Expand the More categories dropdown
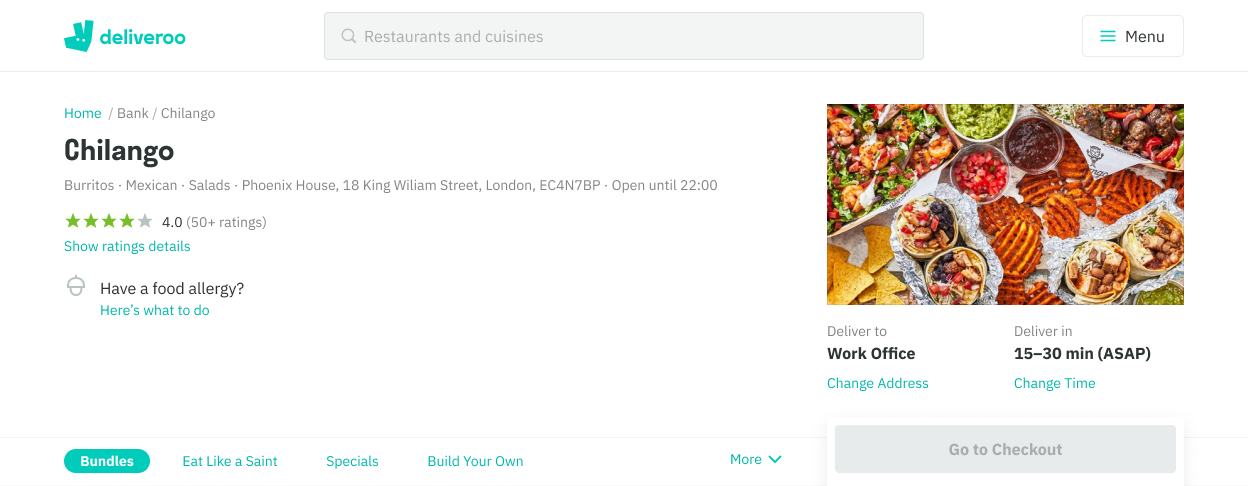 tap(756, 459)
